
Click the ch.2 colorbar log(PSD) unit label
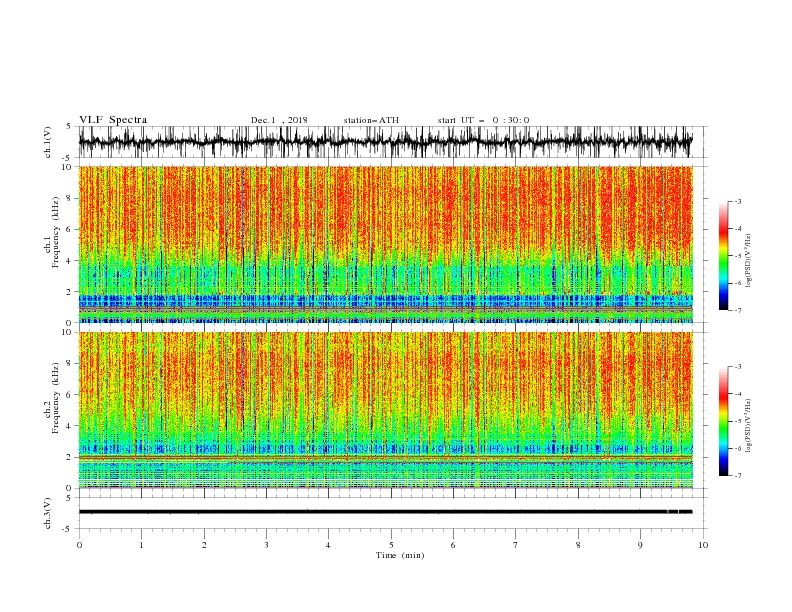pos(749,427)
